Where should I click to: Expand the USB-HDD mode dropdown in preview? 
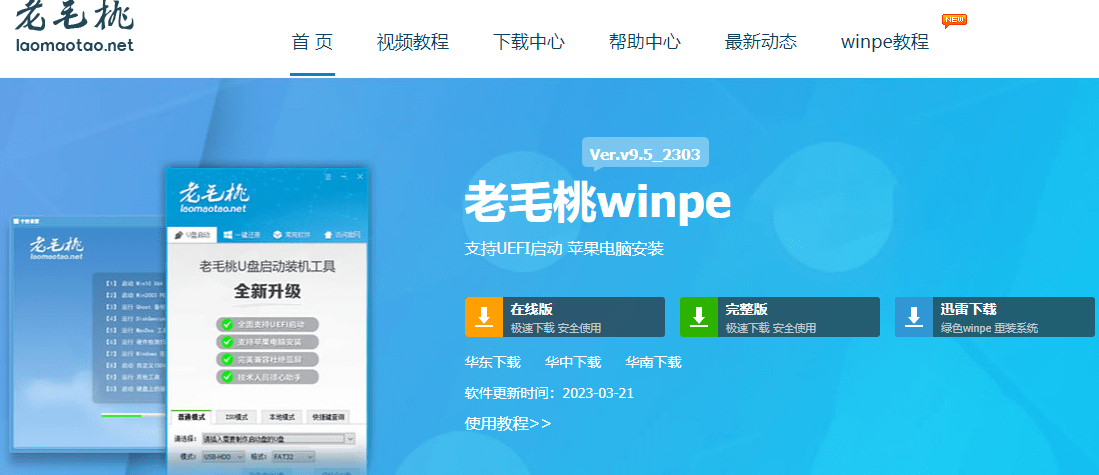[x=222, y=456]
